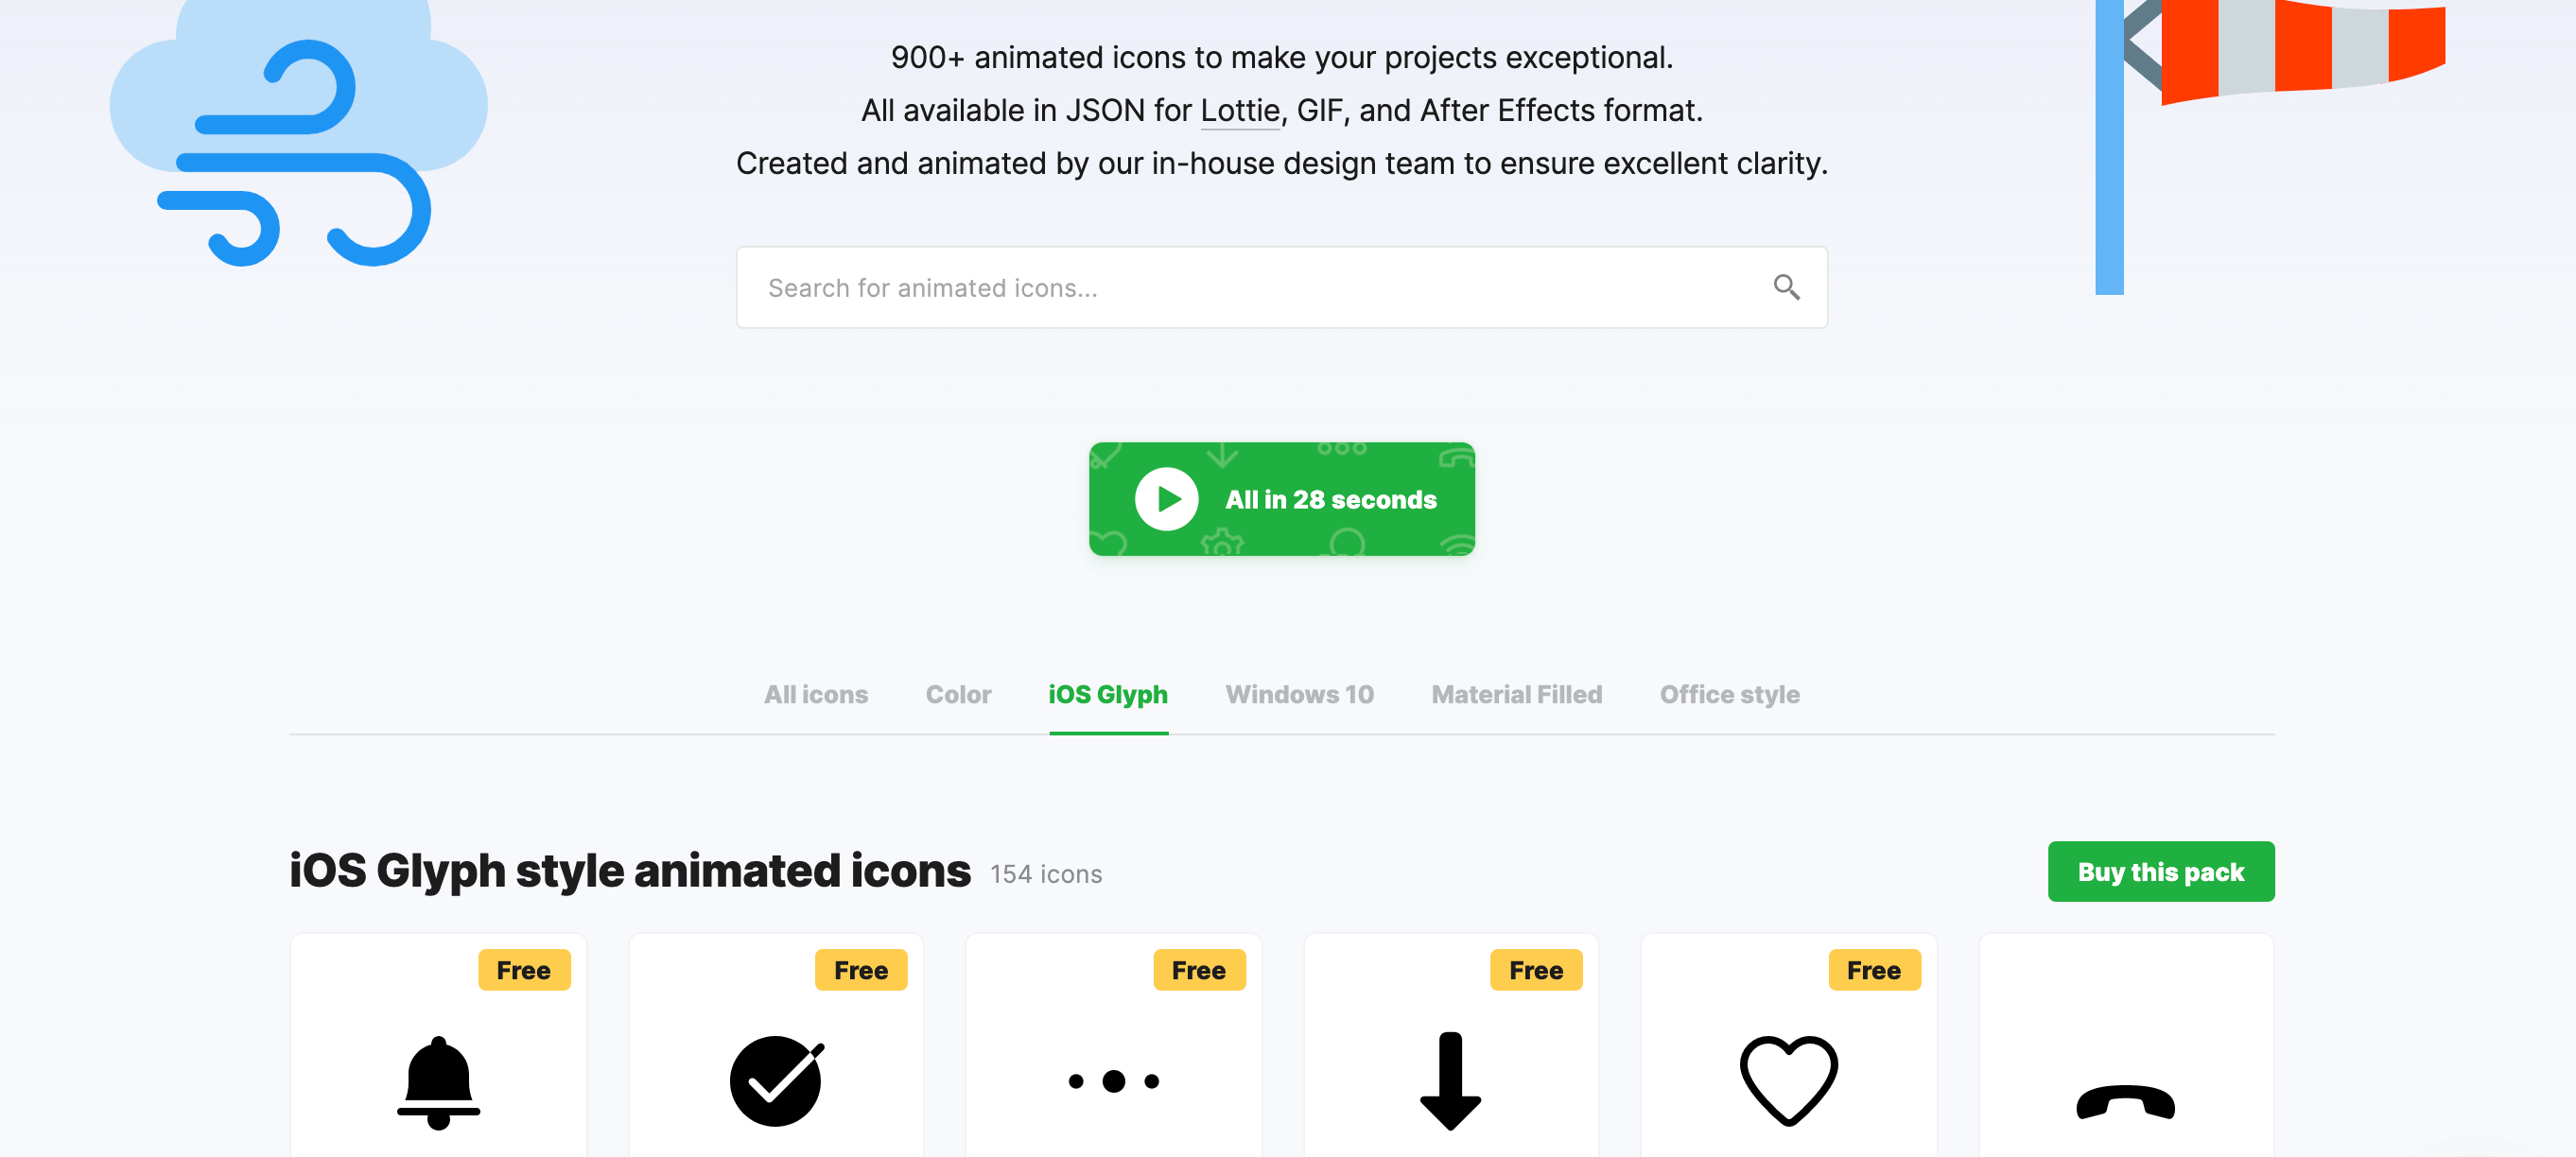Image resolution: width=2576 pixels, height=1157 pixels.
Task: Click the magnifier search icon
Action: (1786, 288)
